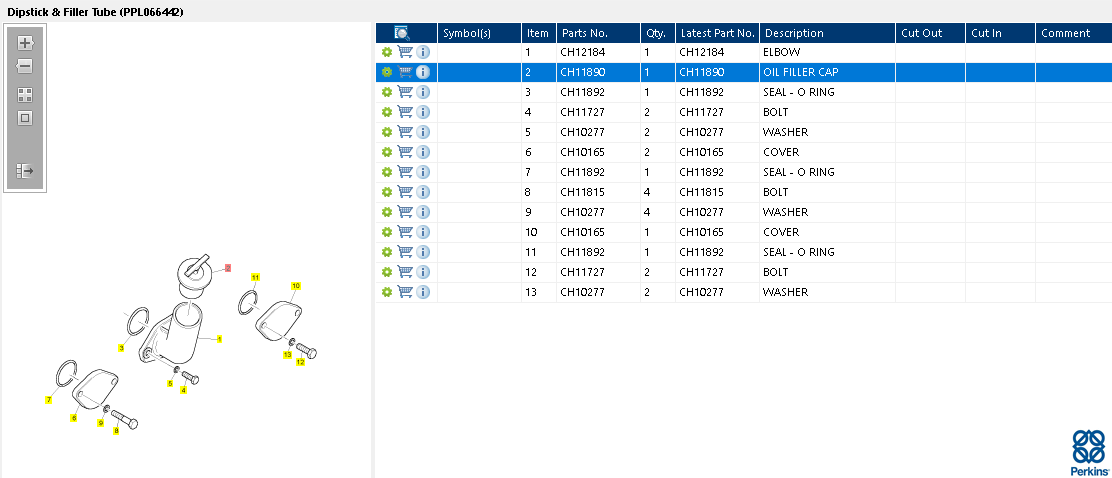Open info for item 13 WASHER

tap(423, 292)
